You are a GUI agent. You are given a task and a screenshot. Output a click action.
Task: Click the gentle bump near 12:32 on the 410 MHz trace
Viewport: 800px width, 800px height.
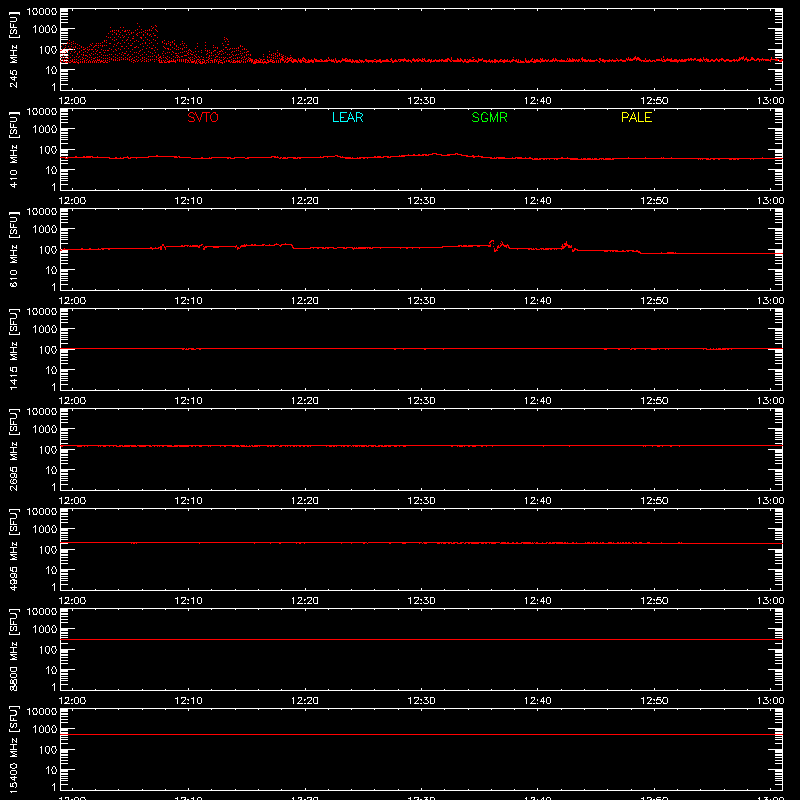444,154
